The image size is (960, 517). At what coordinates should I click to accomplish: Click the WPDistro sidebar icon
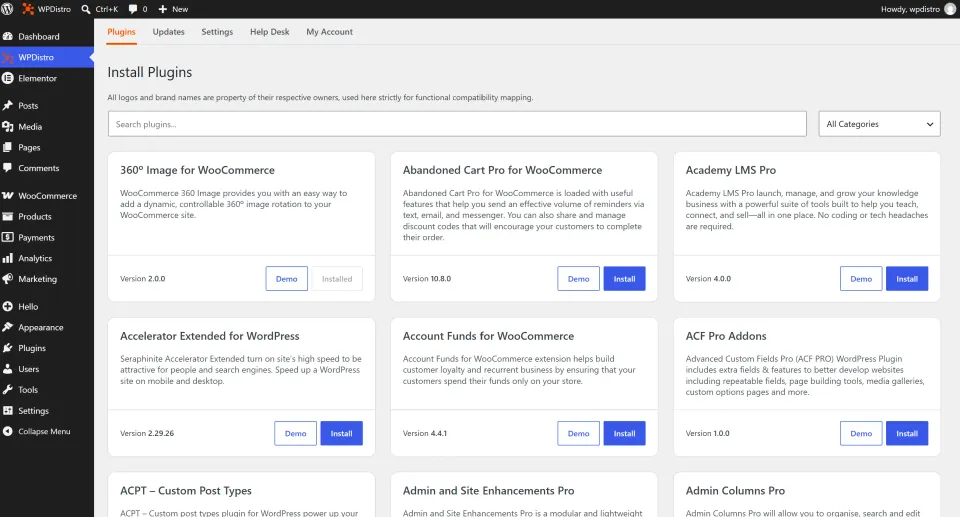click(8, 57)
